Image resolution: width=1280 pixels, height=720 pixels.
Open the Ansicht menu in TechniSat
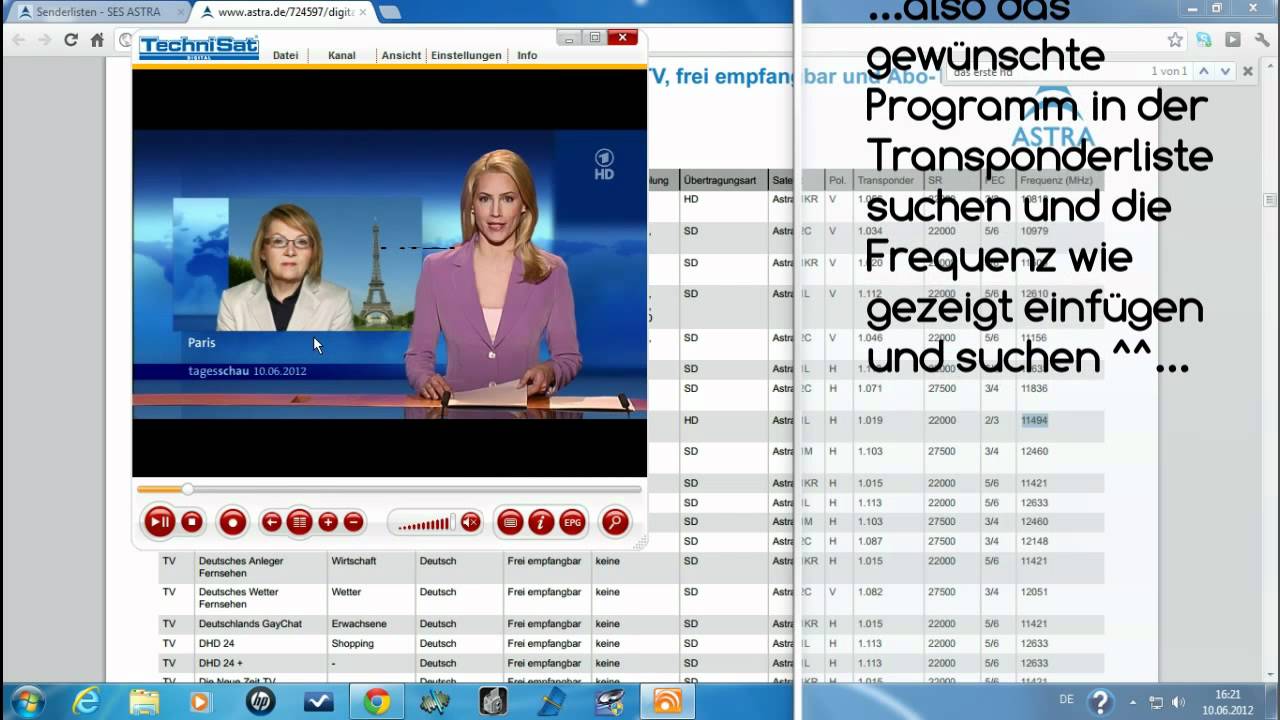pos(401,55)
